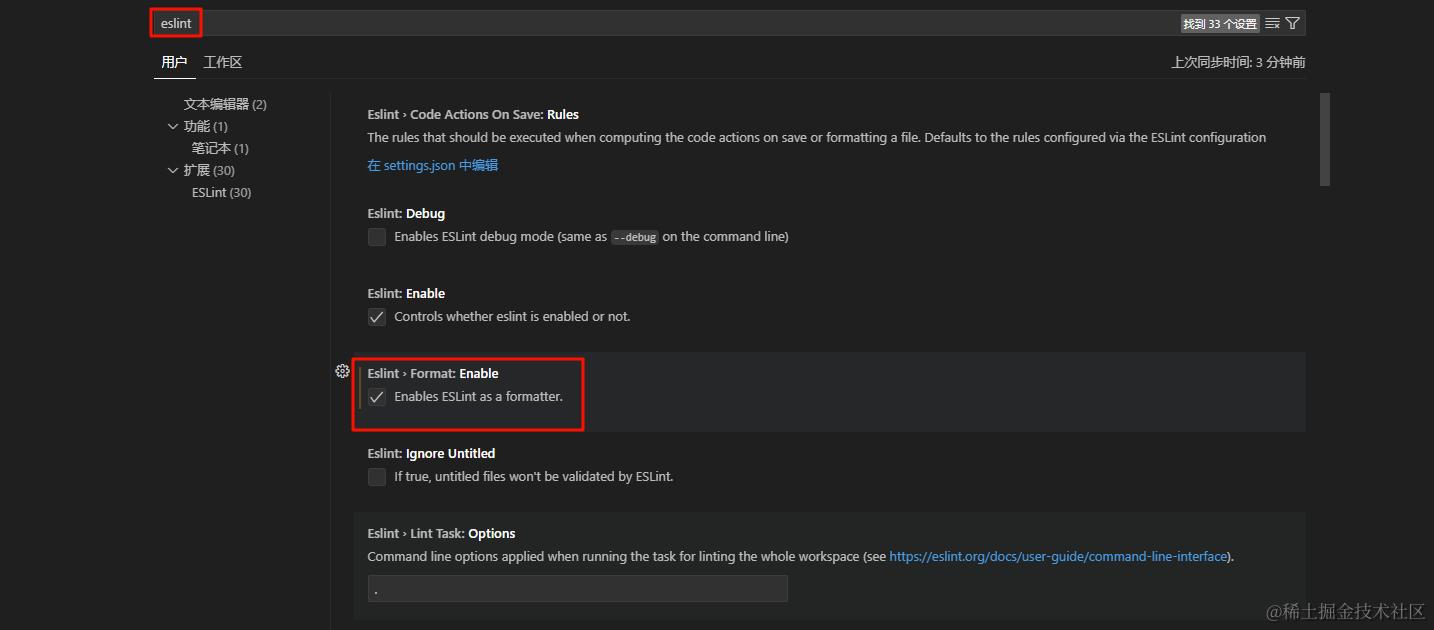
Task: Open the settings filter funnel icon
Action: coord(1293,23)
